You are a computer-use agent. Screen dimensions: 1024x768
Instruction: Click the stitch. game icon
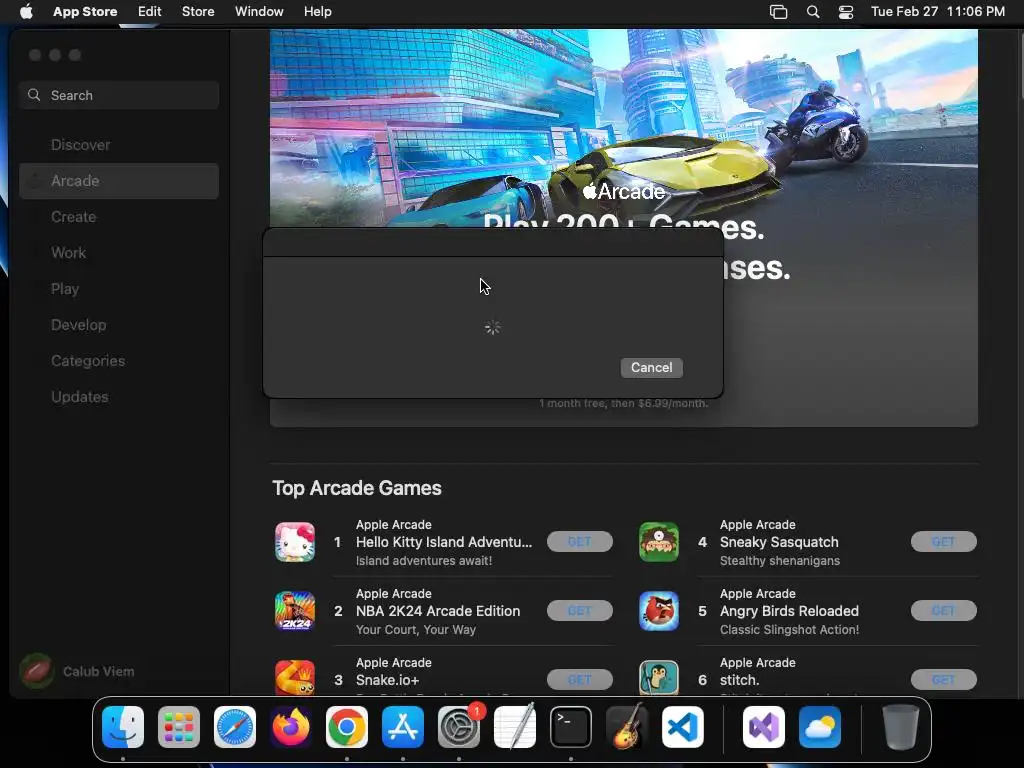[x=659, y=678]
